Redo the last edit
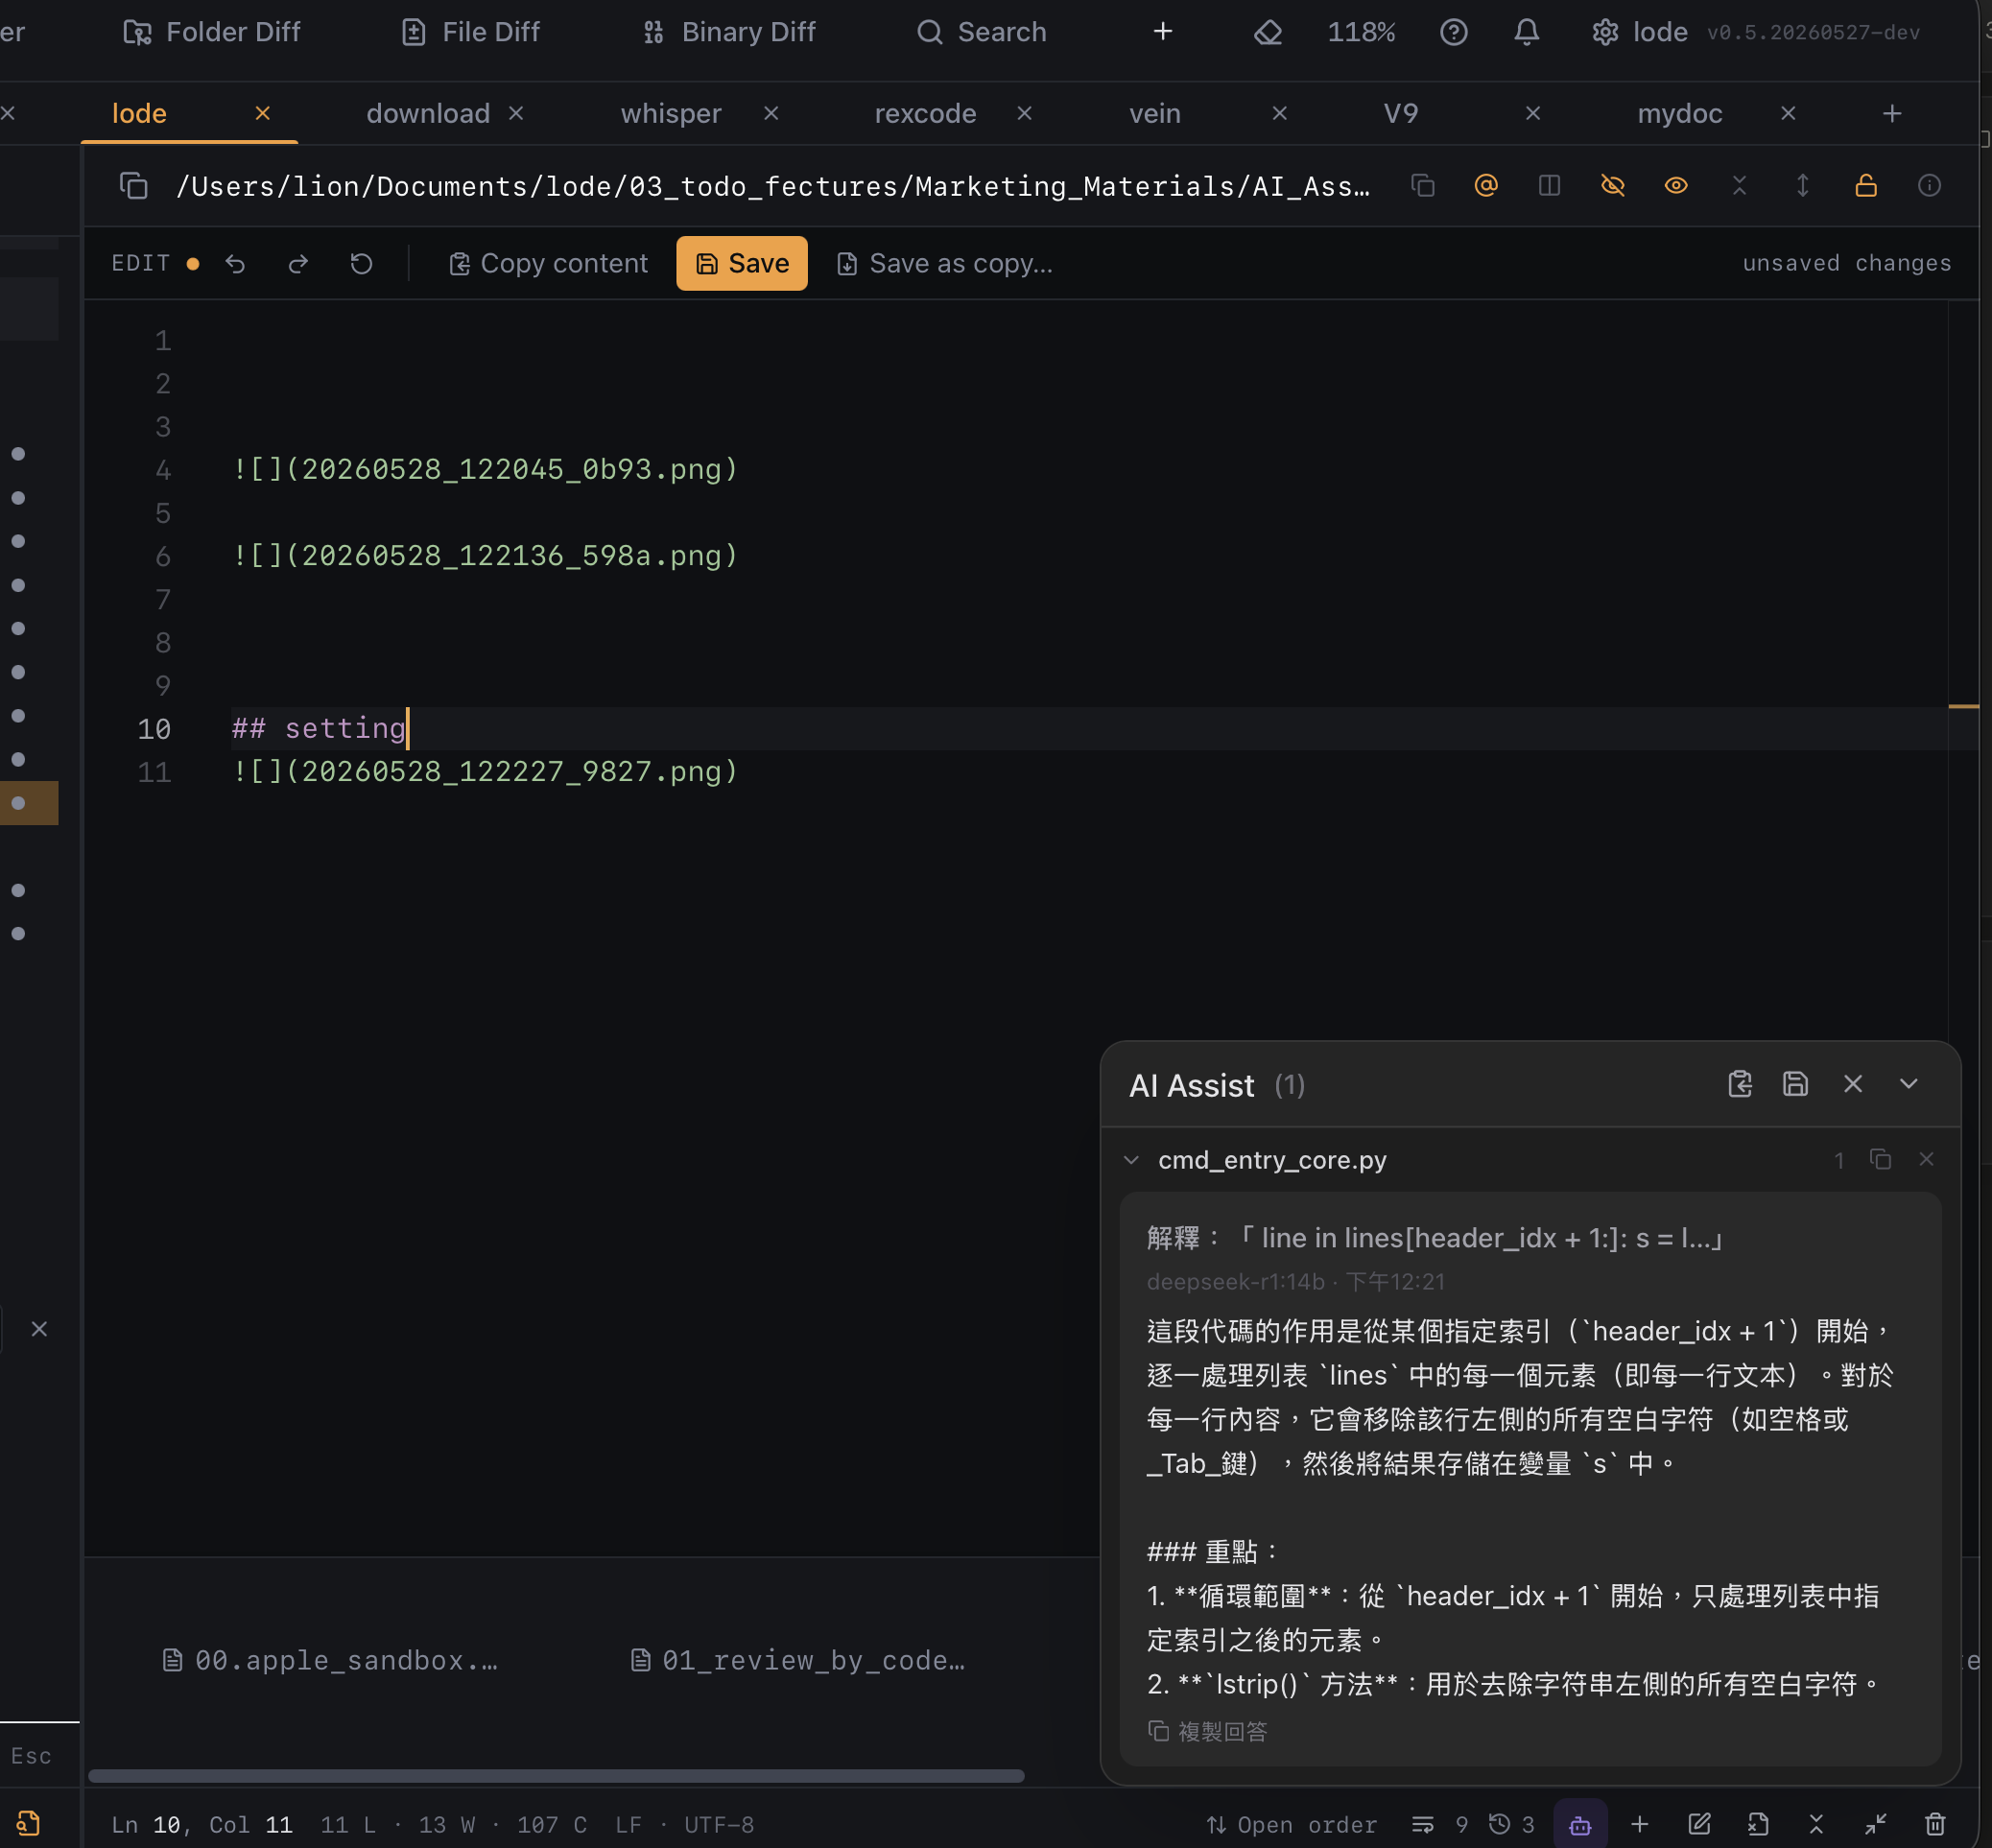Screen dimensions: 1992x1848 point(298,263)
